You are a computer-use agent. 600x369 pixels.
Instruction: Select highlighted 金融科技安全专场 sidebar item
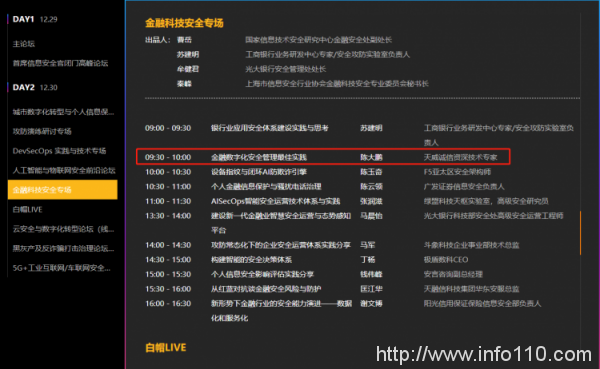[62, 190]
